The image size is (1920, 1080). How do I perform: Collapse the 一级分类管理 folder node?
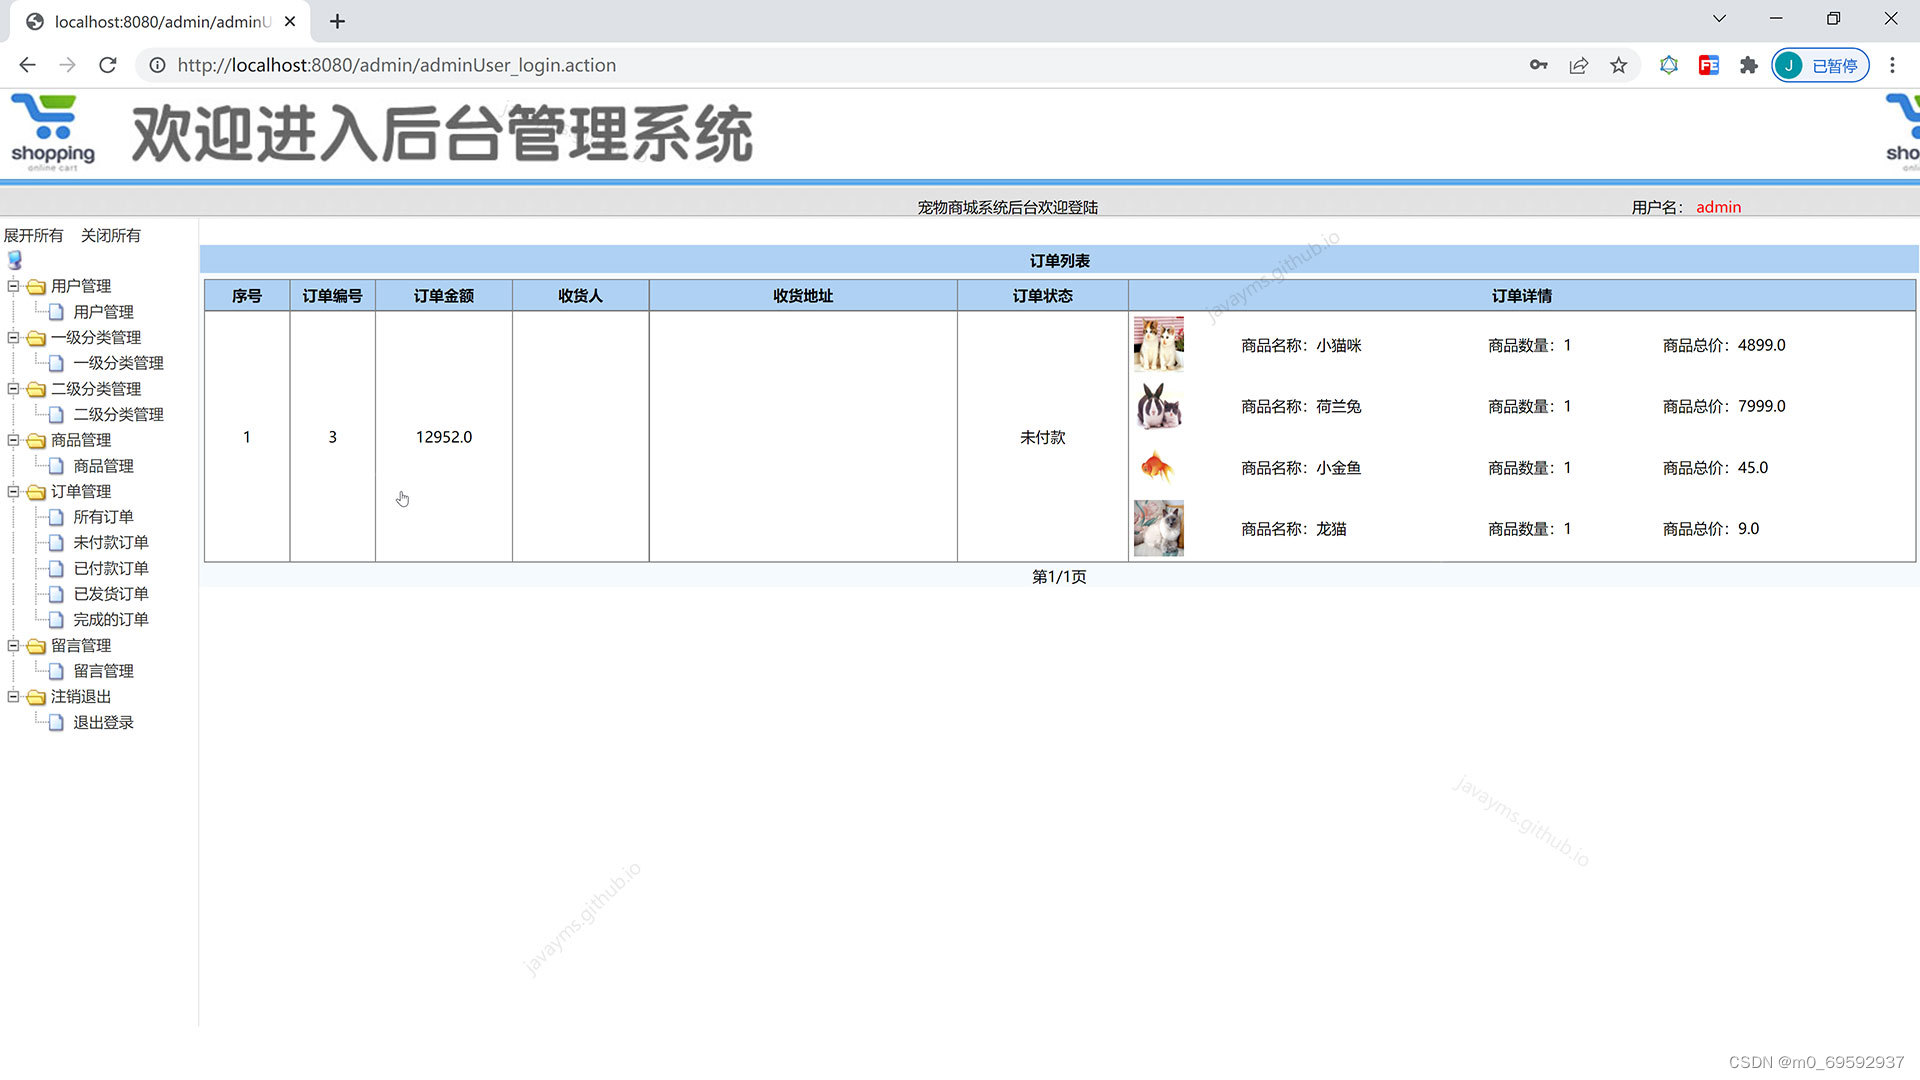14,337
